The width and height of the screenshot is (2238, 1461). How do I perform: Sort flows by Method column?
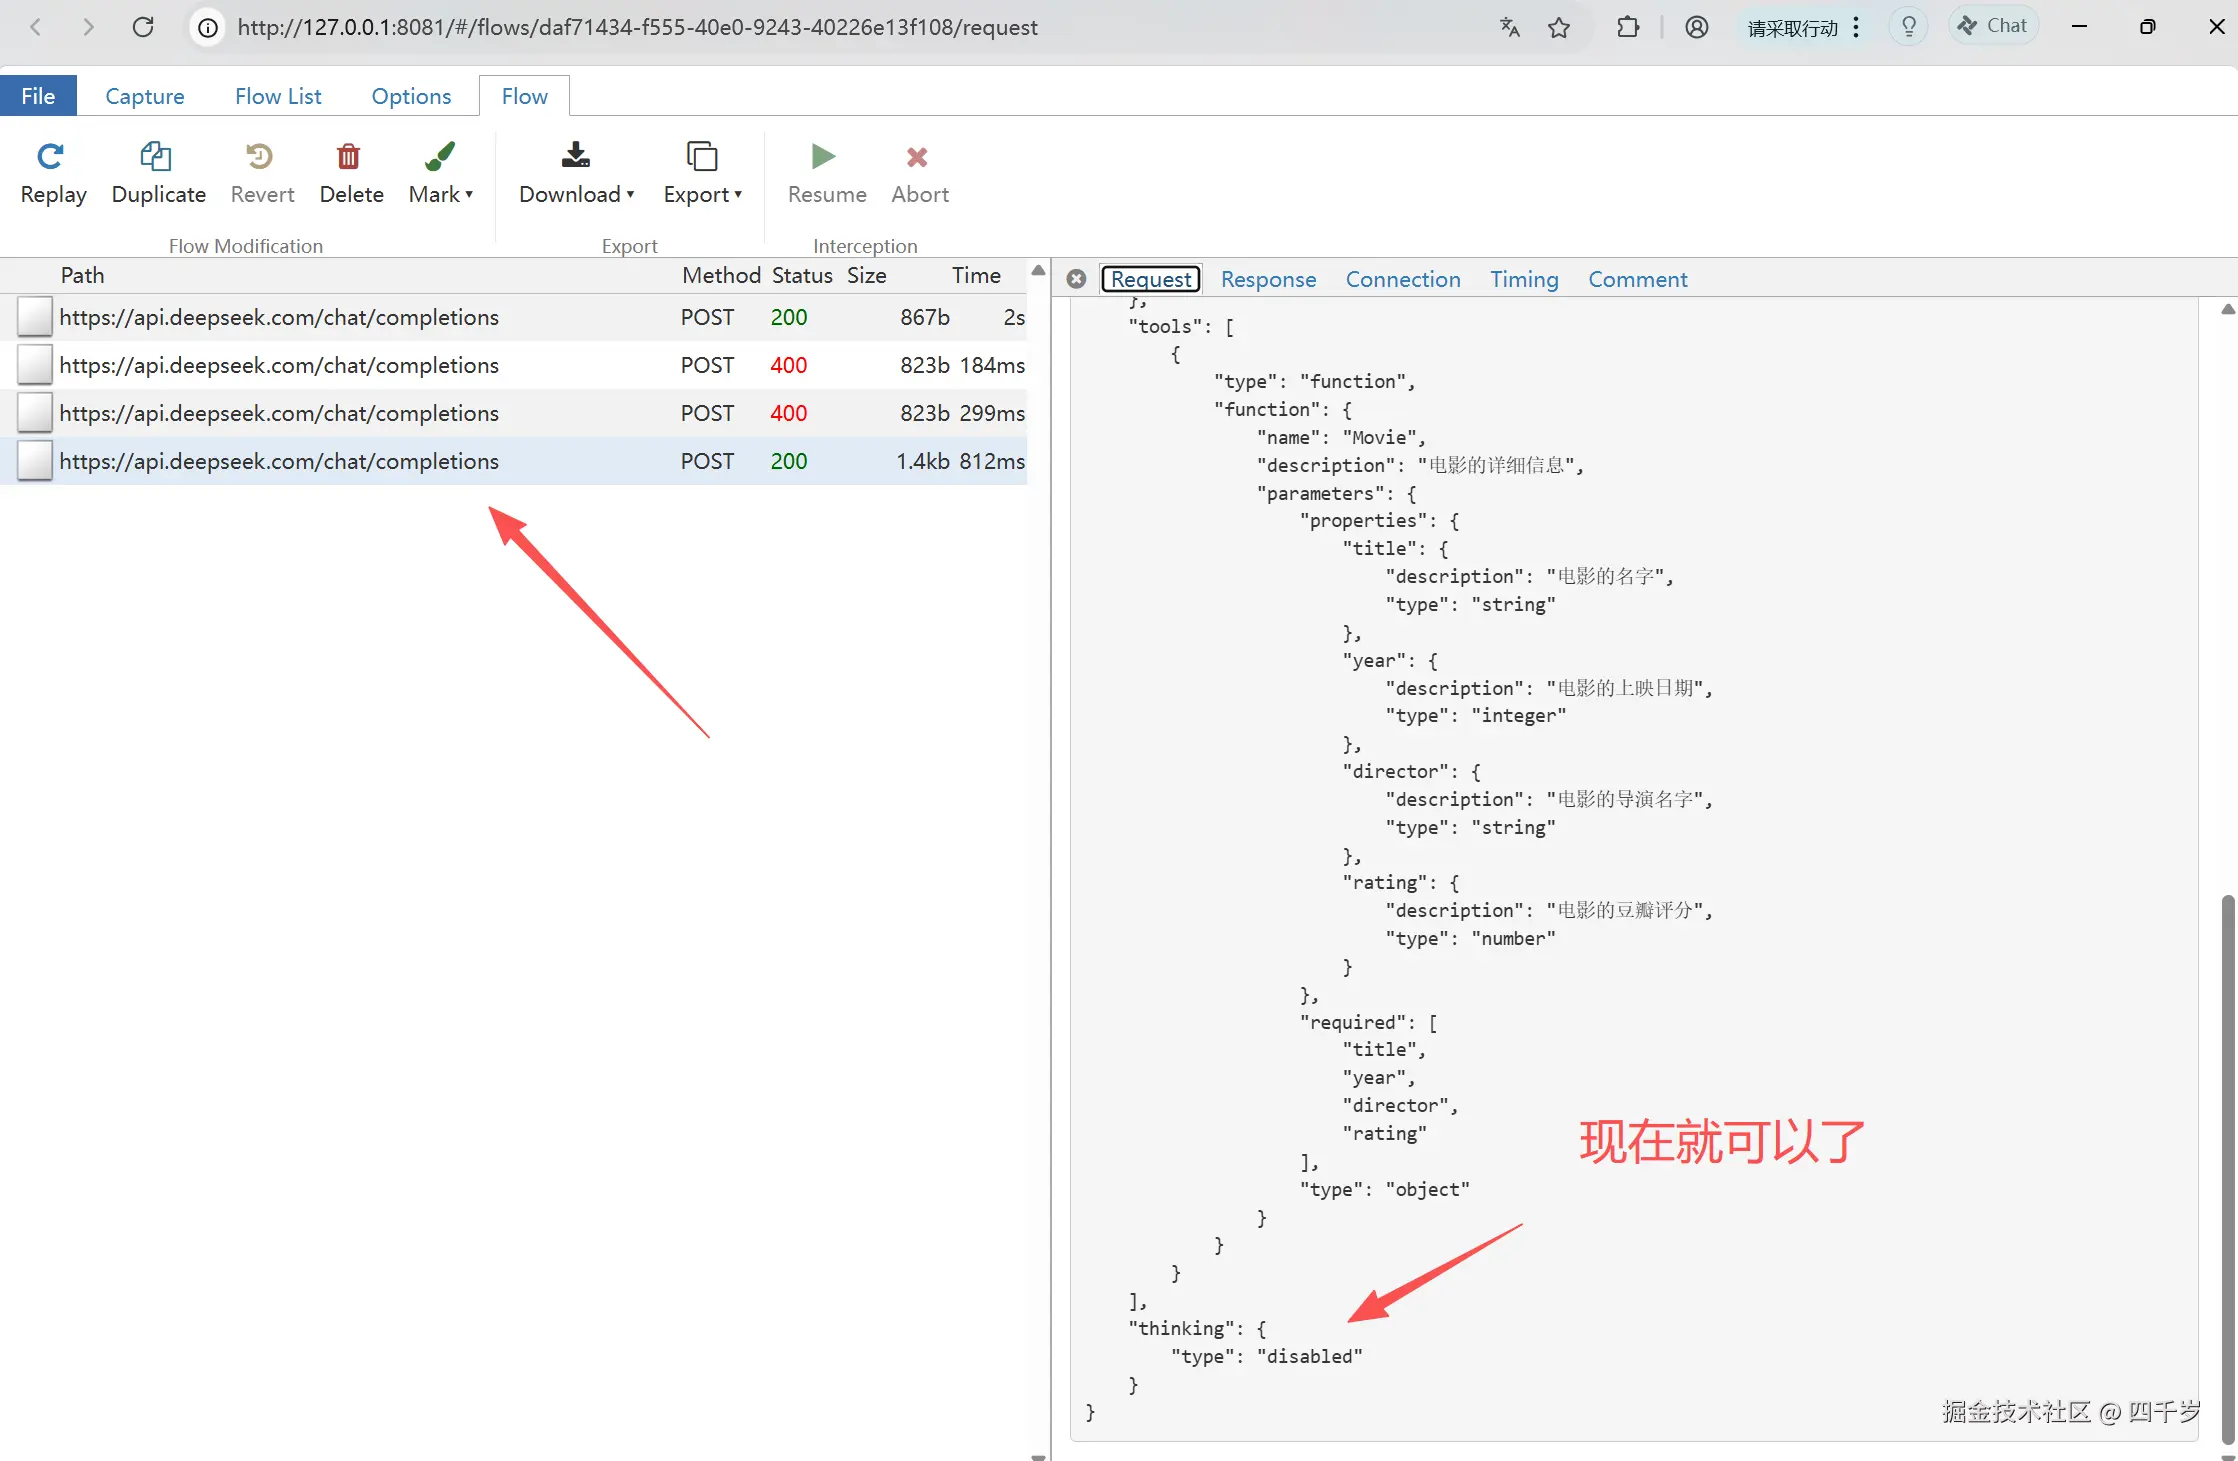pos(721,275)
